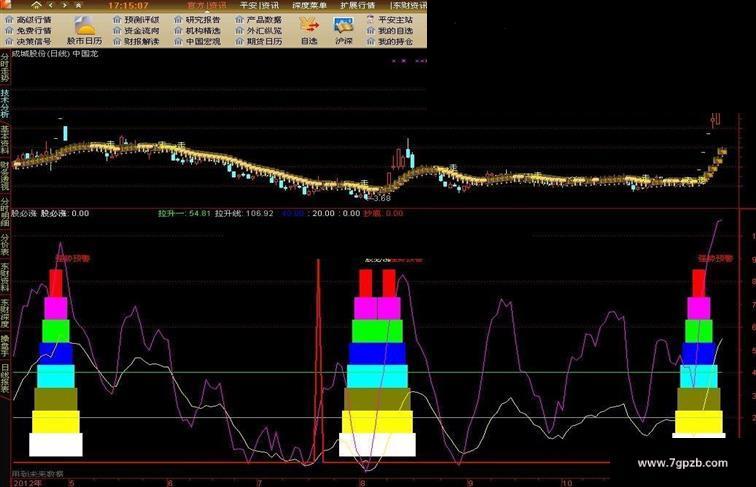Open the 平安资讯 tab
Viewport: 756px width, 487px height.
click(259, 6)
